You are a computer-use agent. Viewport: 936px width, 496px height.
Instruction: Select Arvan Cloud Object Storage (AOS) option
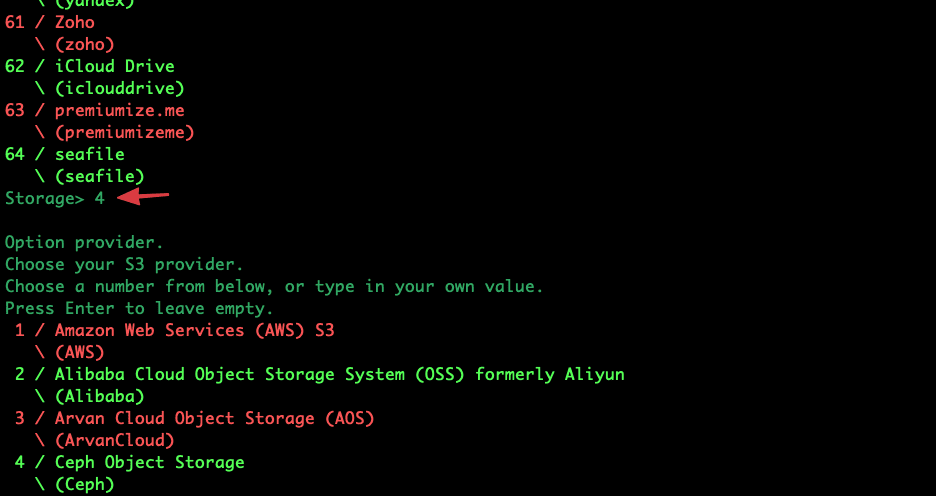click(214, 418)
